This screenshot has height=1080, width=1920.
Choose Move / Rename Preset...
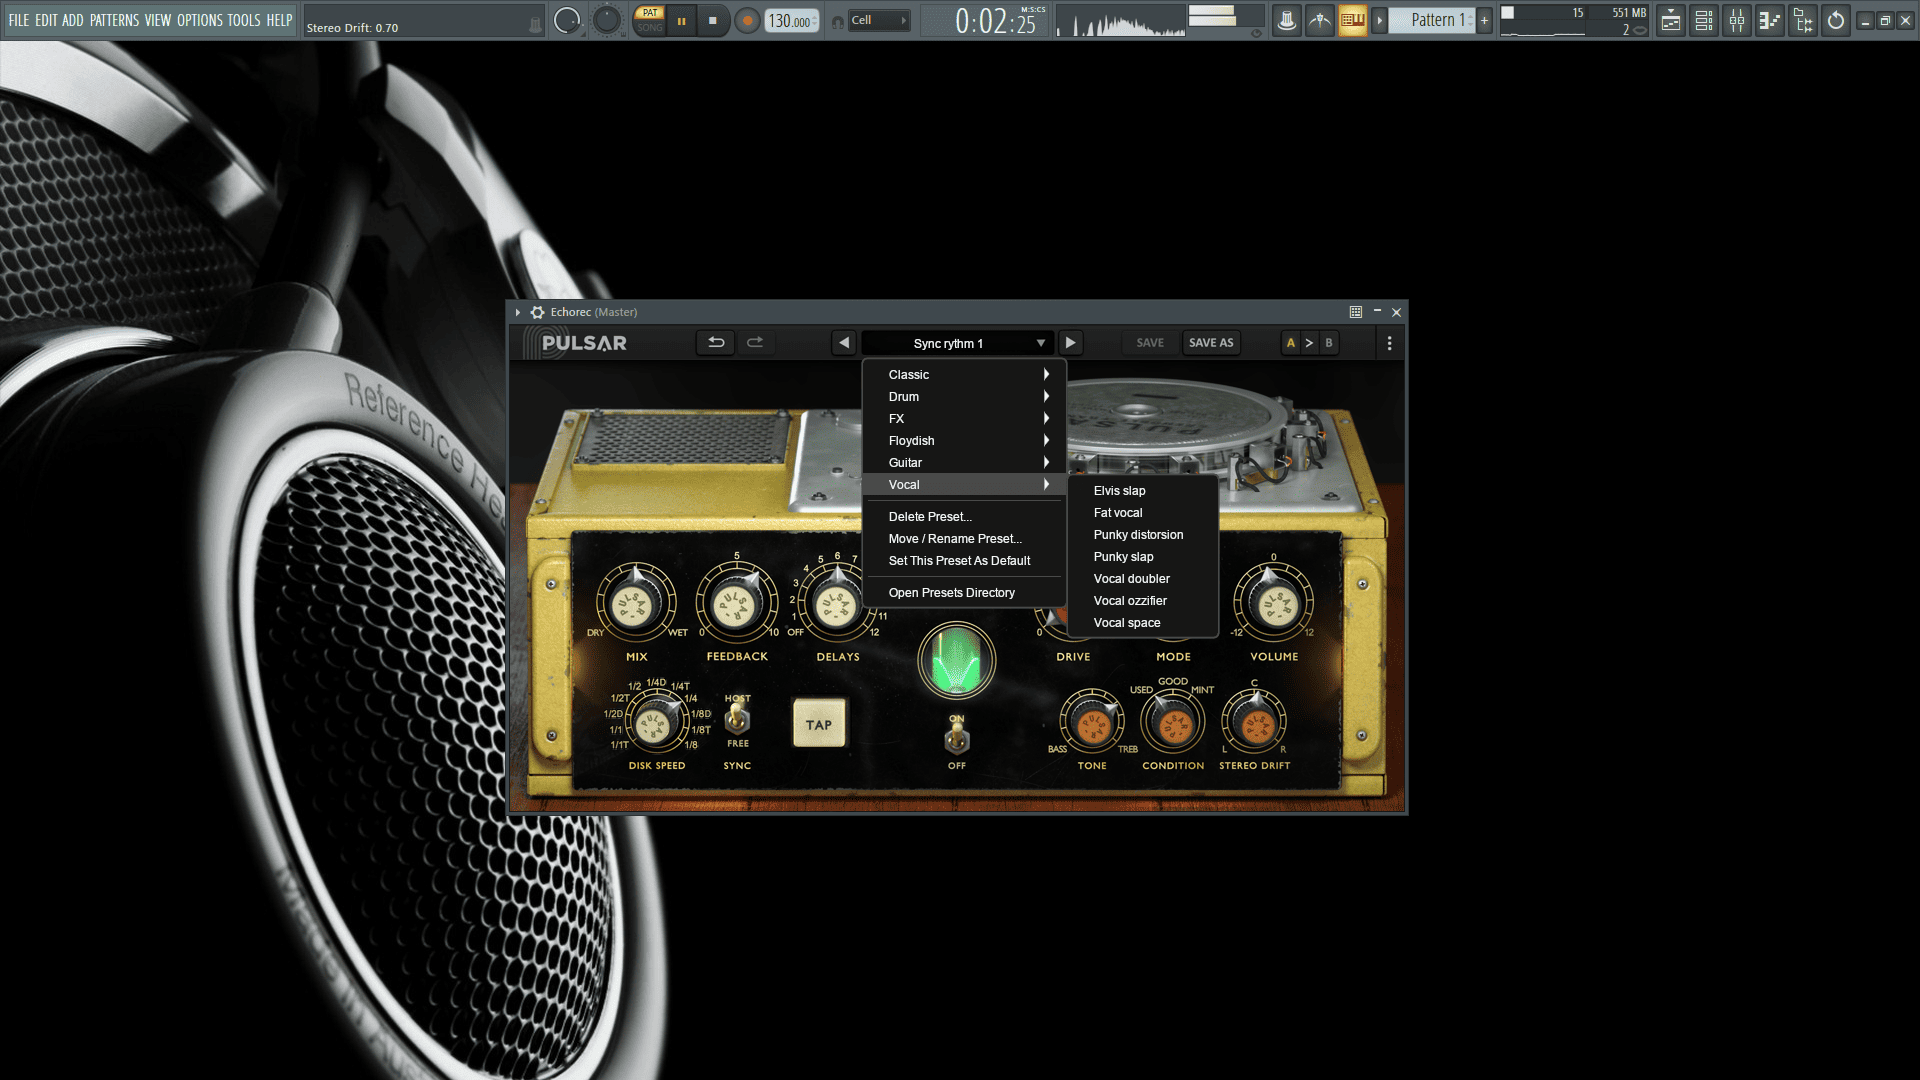pyautogui.click(x=964, y=539)
